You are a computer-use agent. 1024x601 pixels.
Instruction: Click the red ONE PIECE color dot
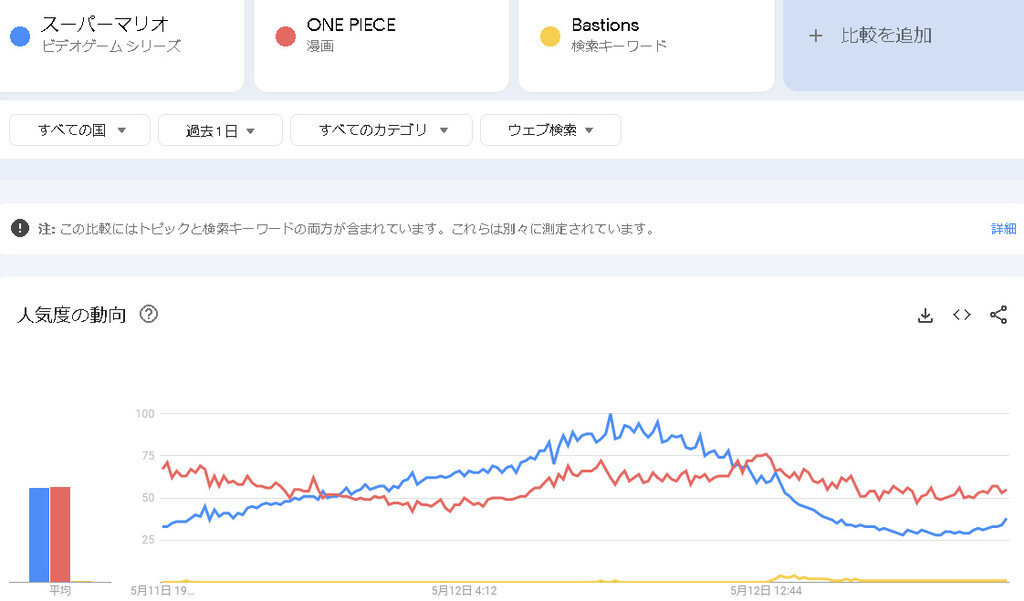[x=284, y=37]
